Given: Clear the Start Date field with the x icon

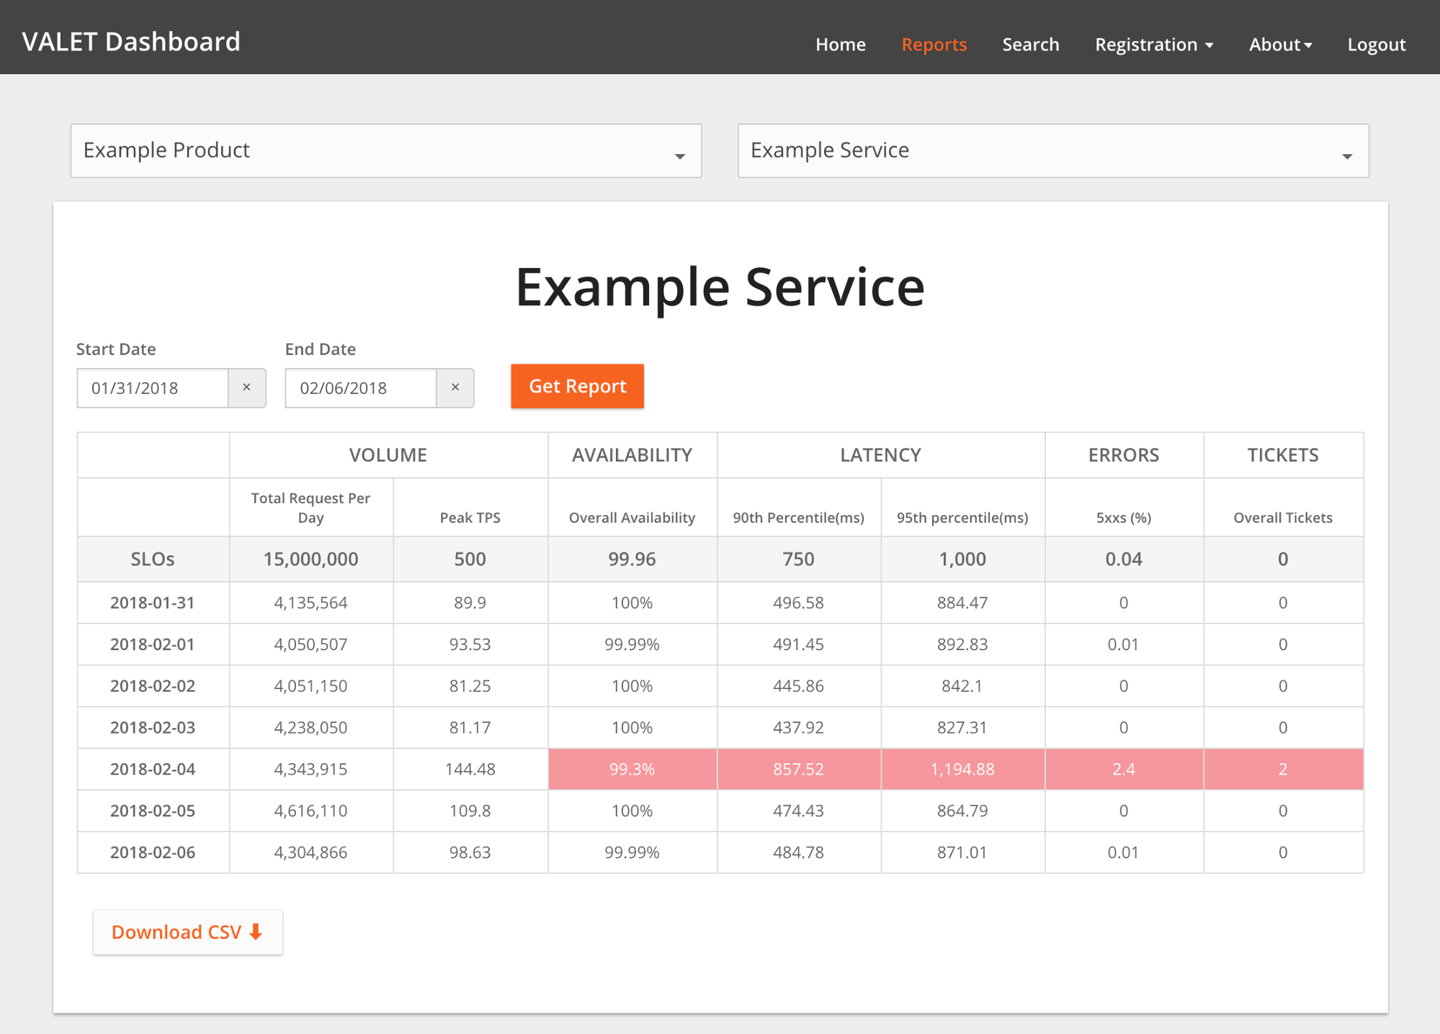Looking at the screenshot, I should tap(247, 388).
